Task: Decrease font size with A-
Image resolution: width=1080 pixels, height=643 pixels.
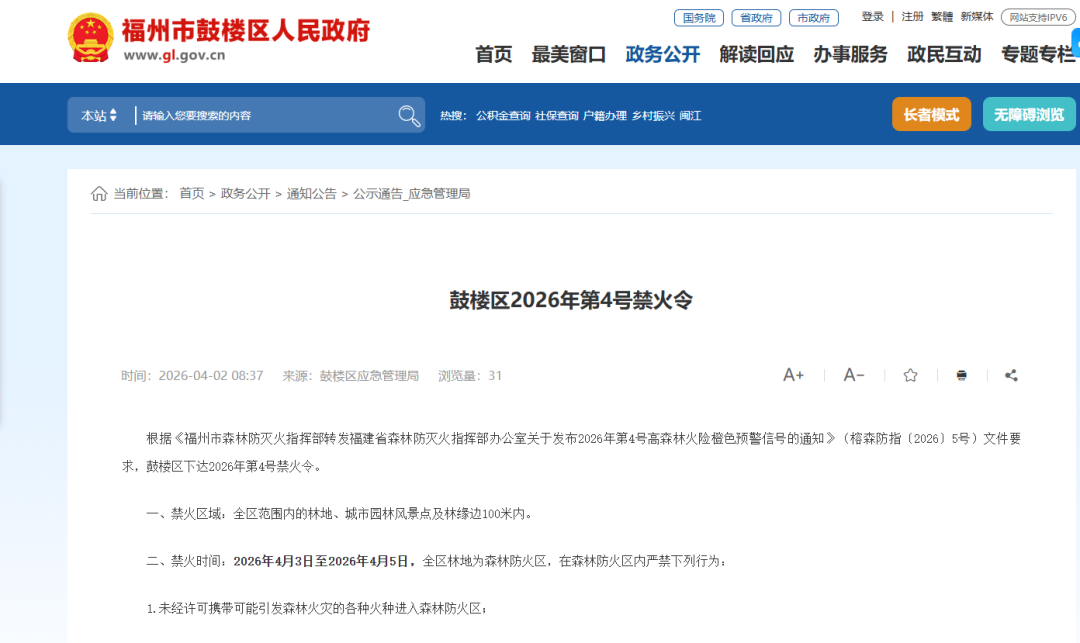Action: click(x=853, y=375)
